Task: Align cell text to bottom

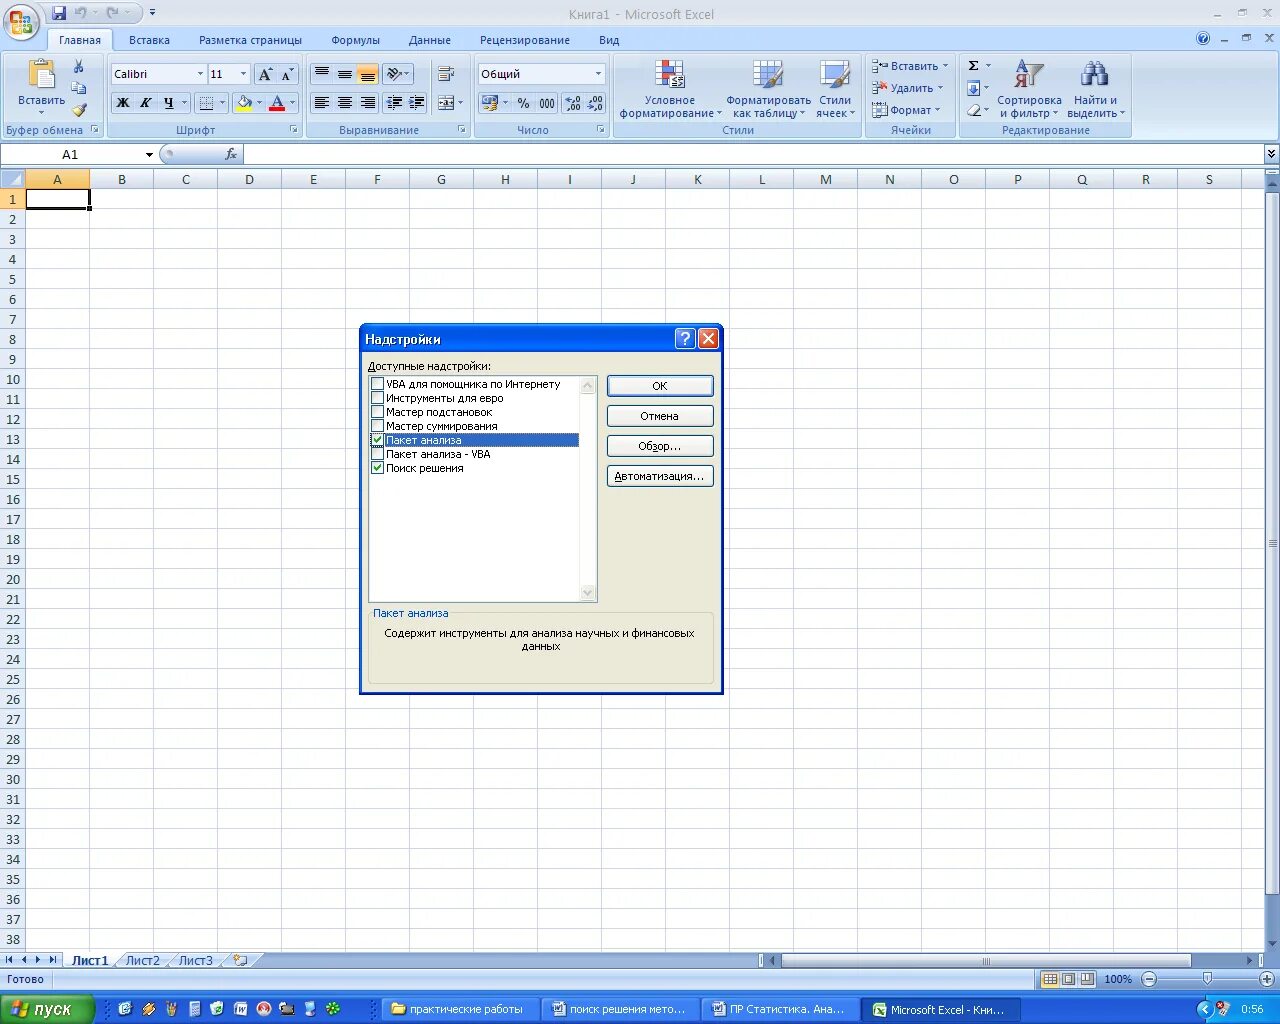Action: (367, 74)
